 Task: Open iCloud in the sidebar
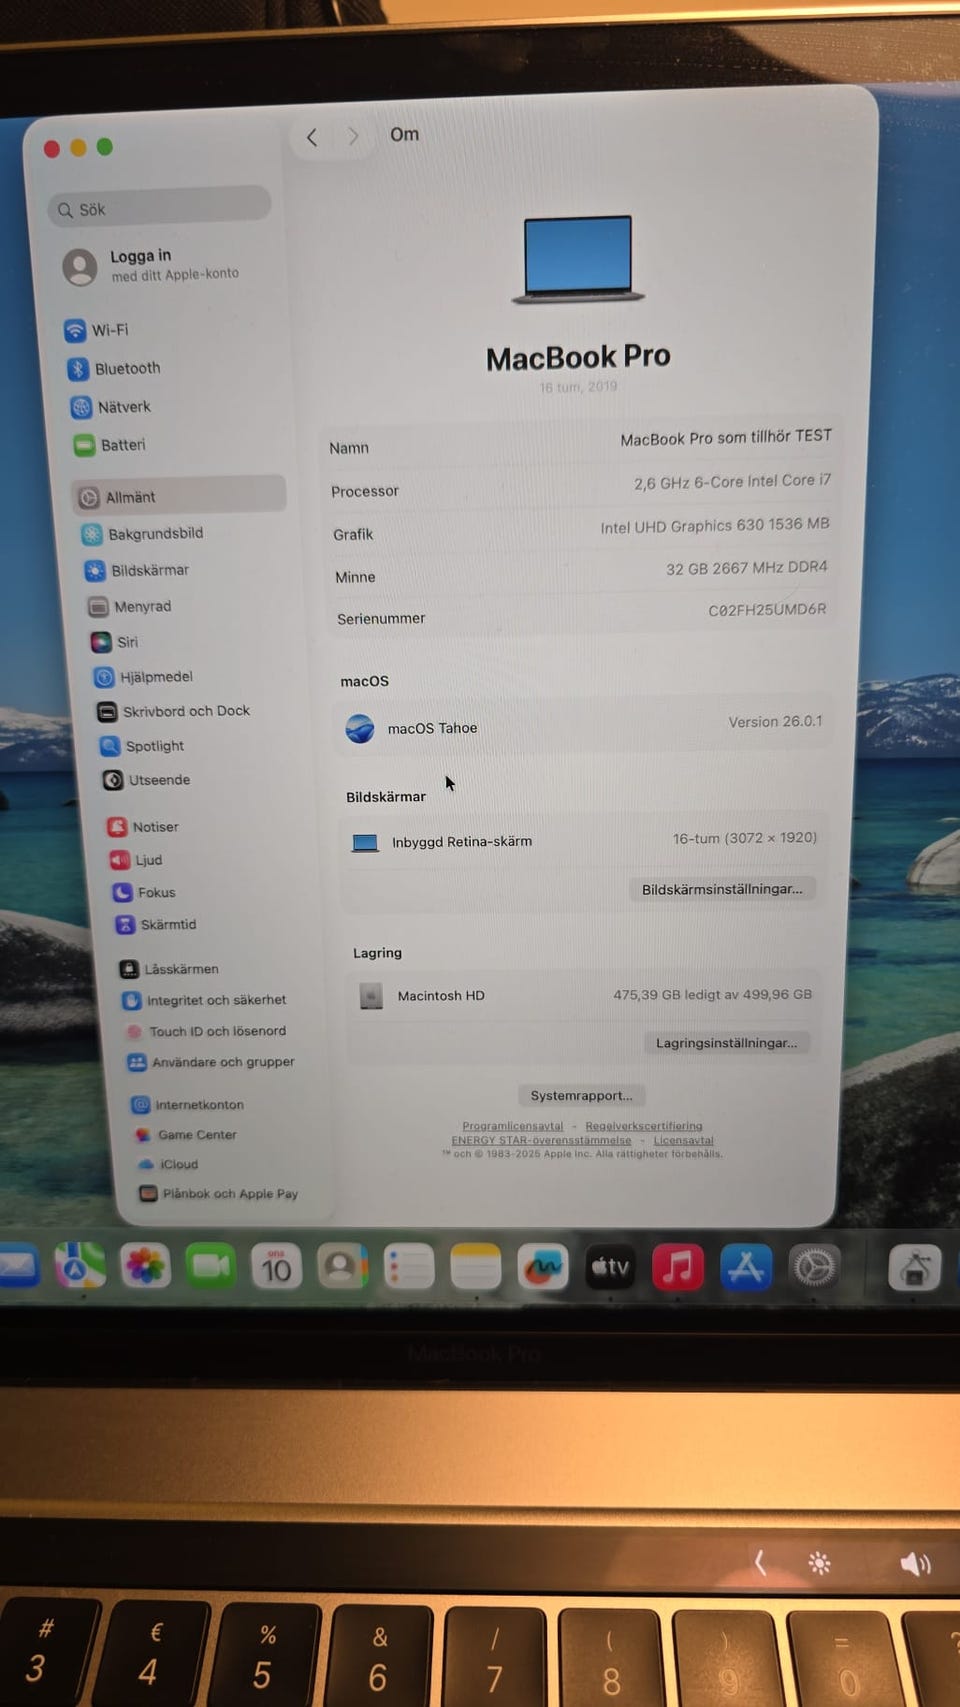168,1164
